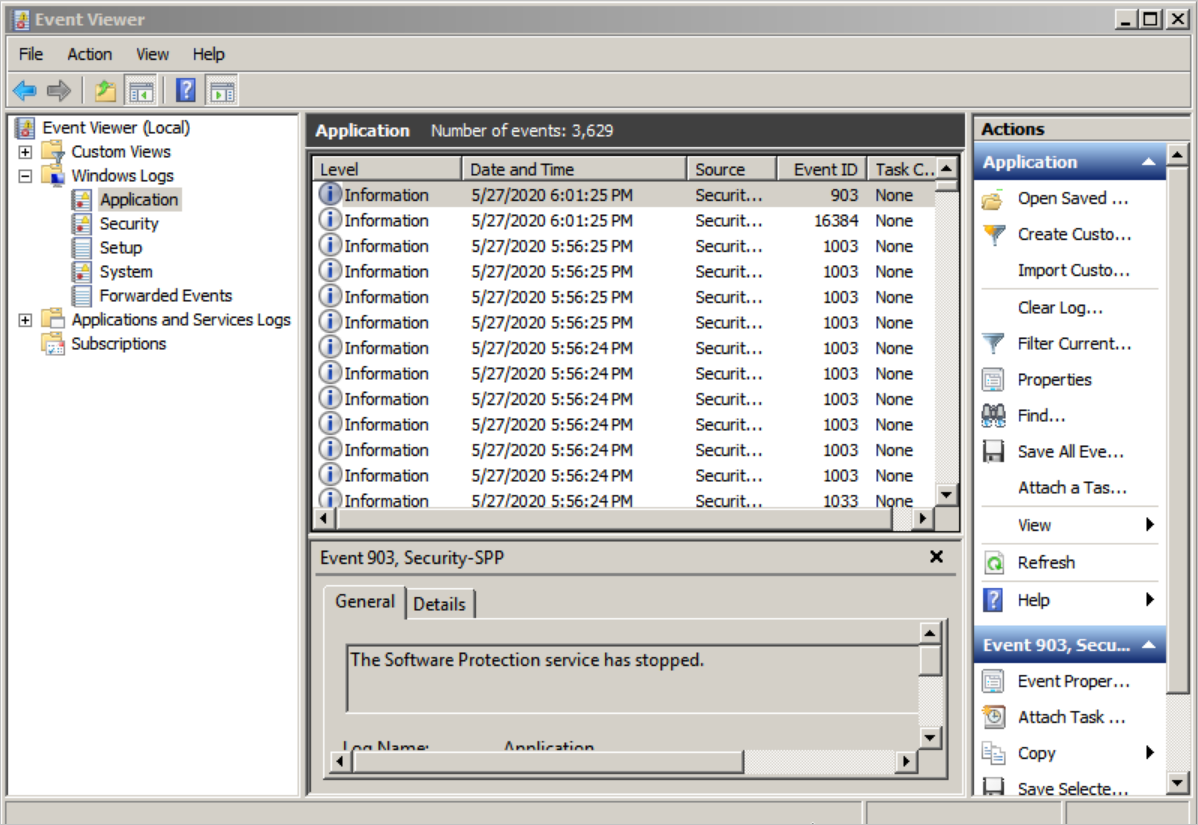Click the Find binoculars icon
The width and height of the screenshot is (1198, 825).
click(x=993, y=416)
